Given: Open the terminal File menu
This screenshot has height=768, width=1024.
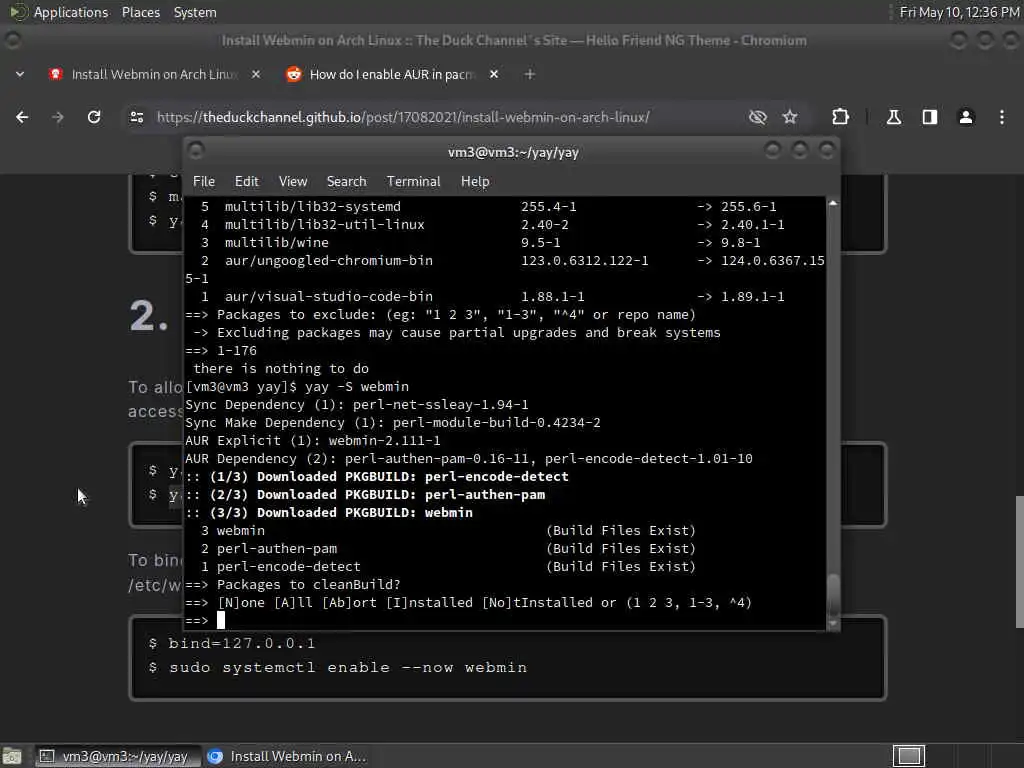Looking at the screenshot, I should [204, 182].
